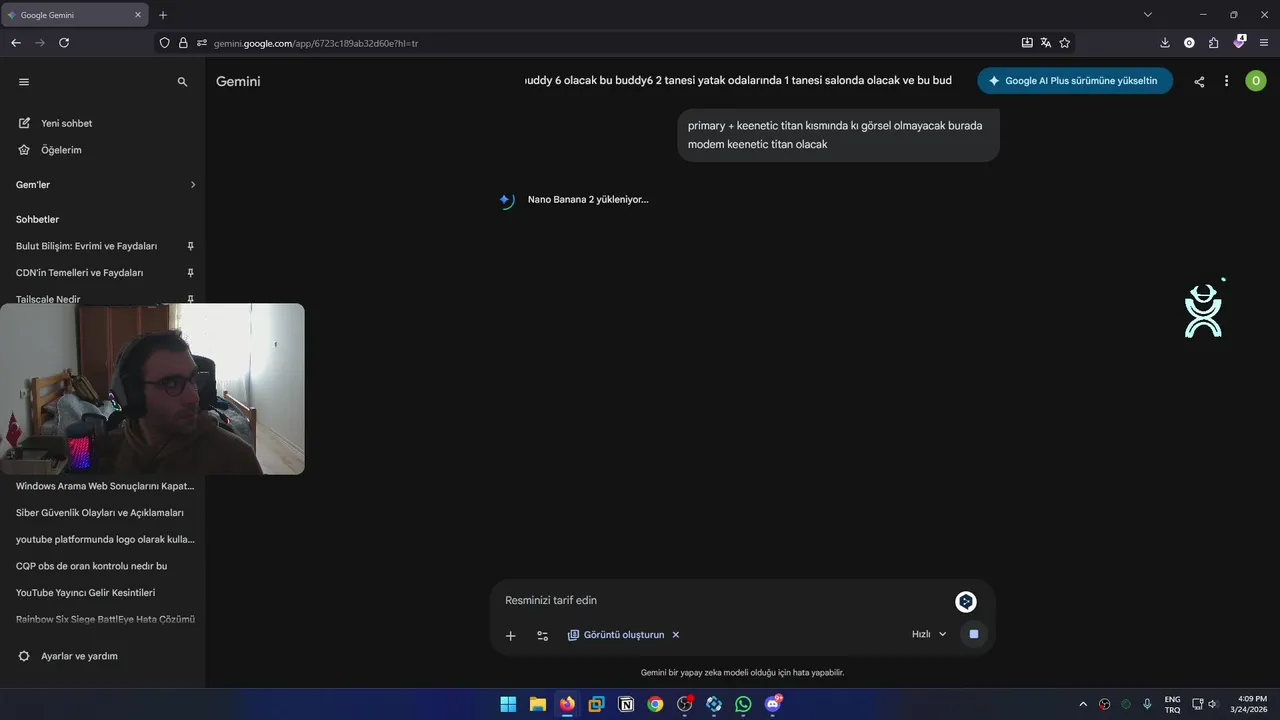Stop the response with the square button
This screenshot has width=1280, height=720.
(974, 634)
